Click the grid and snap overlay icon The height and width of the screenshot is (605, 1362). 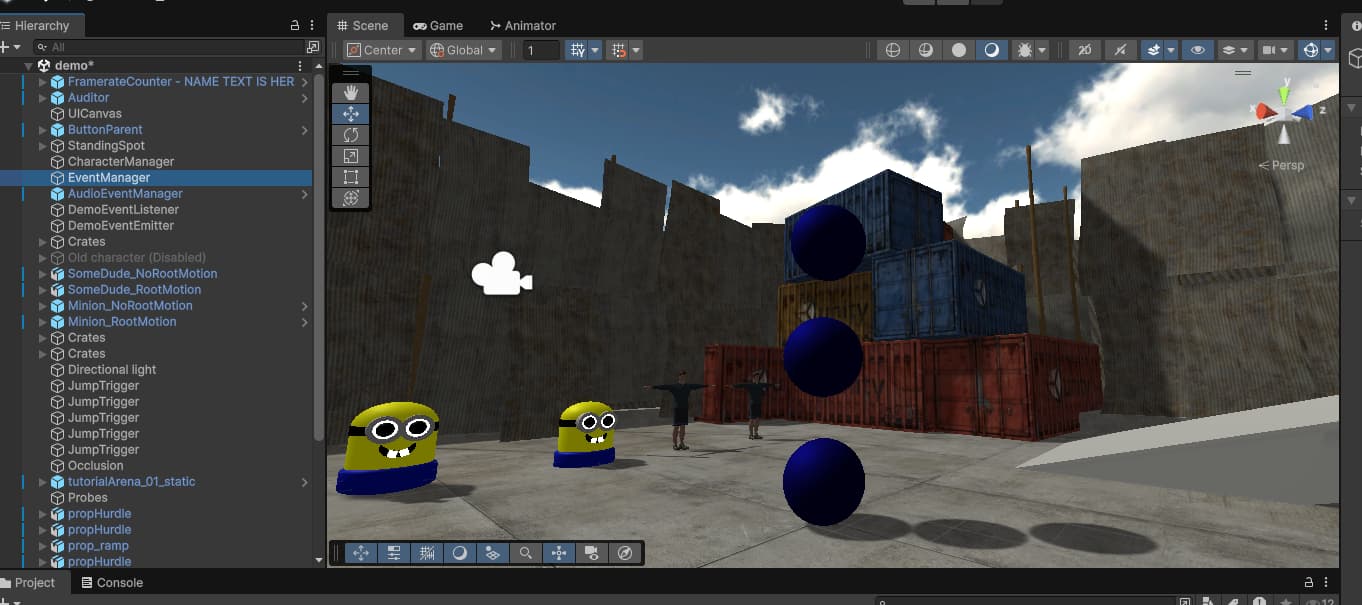tap(427, 553)
